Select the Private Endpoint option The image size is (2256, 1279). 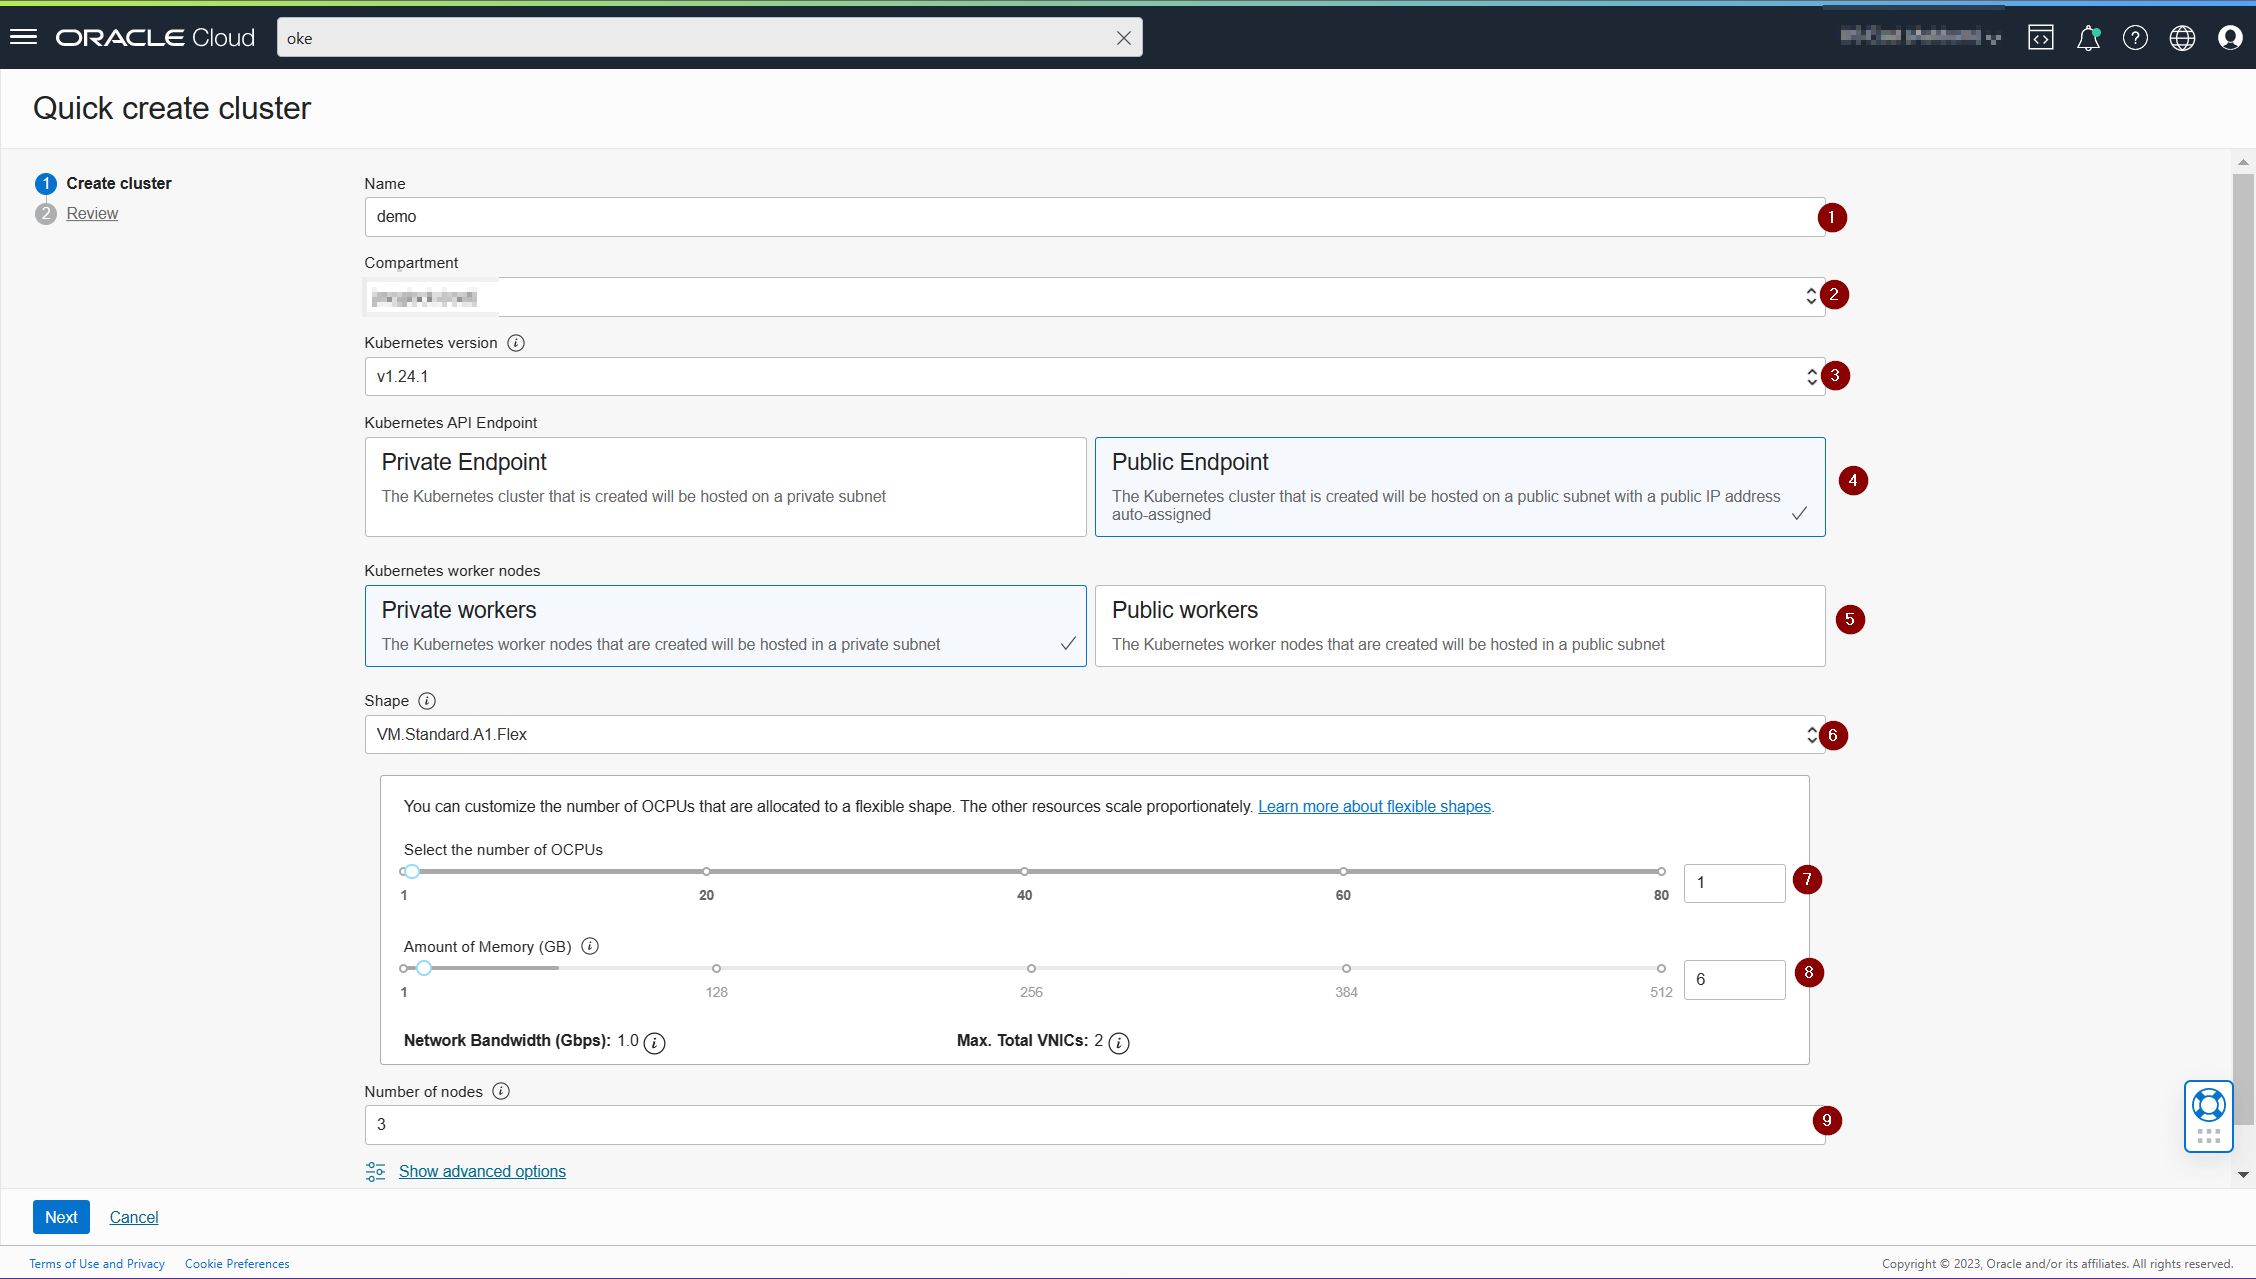(725, 486)
